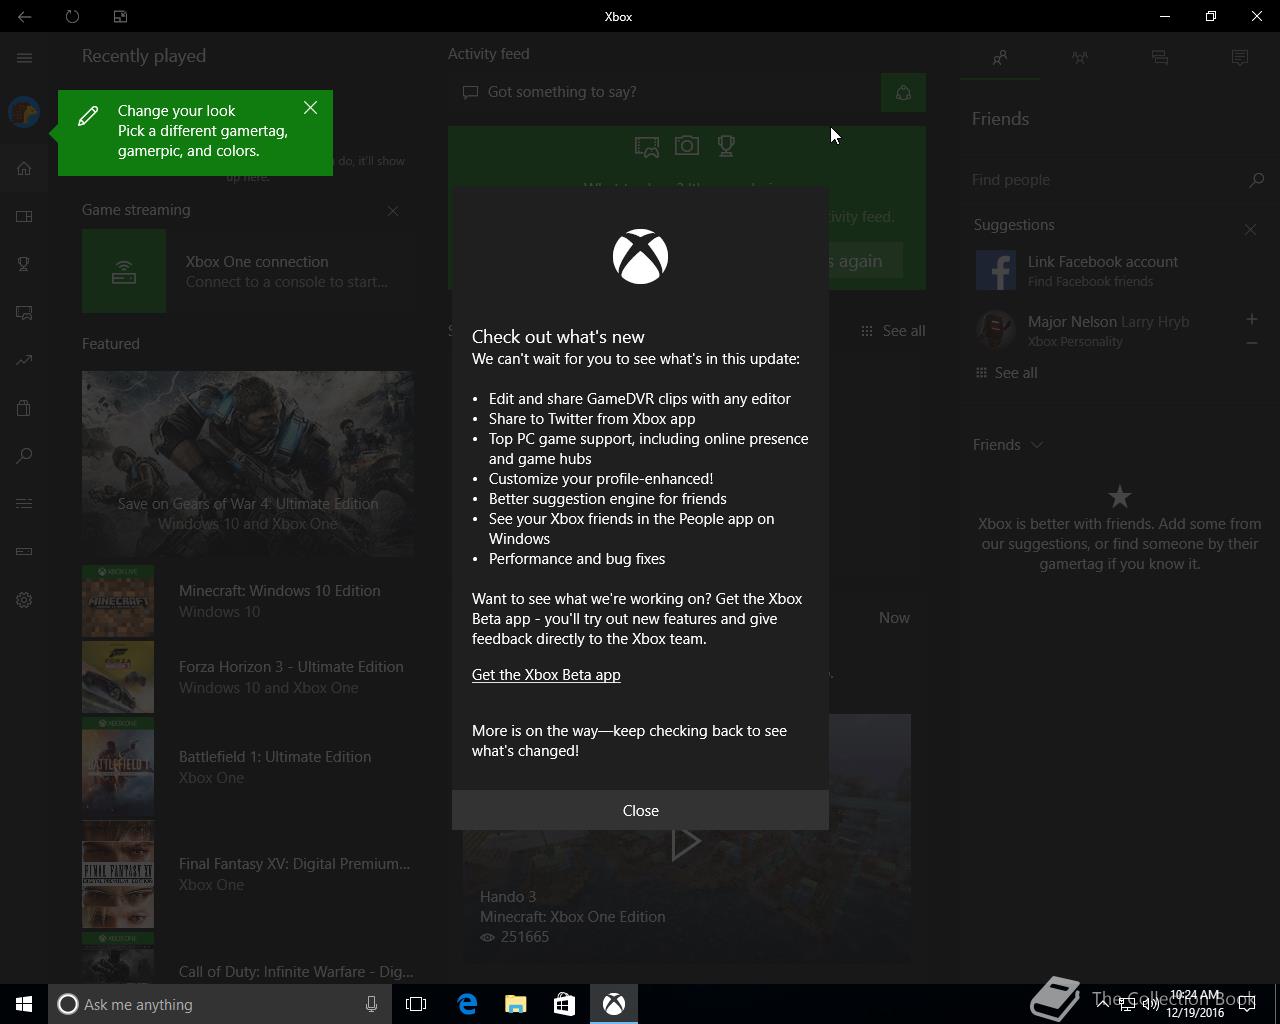The width and height of the screenshot is (1280, 1024).
Task: Open the Windows Store from taskbar
Action: 564,1004
